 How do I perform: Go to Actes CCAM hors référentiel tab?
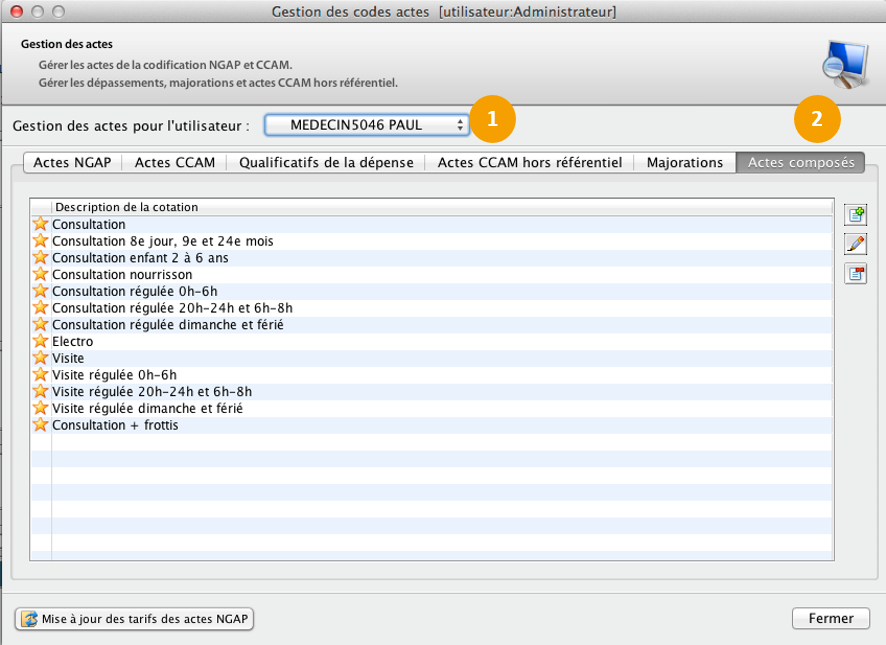530,162
